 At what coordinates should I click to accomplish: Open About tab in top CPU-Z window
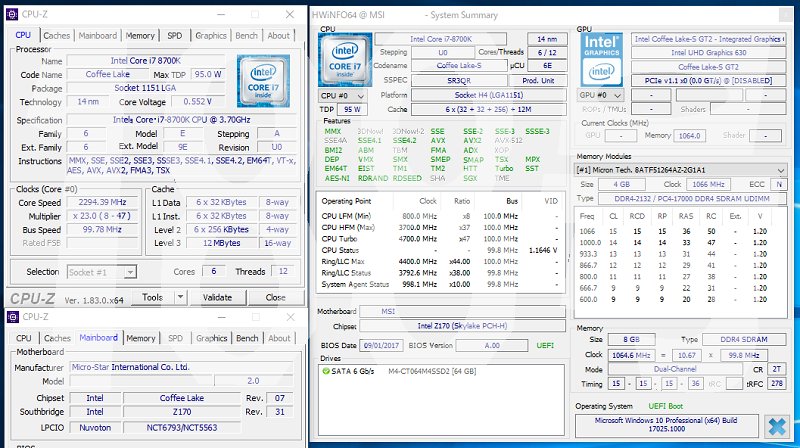click(279, 35)
